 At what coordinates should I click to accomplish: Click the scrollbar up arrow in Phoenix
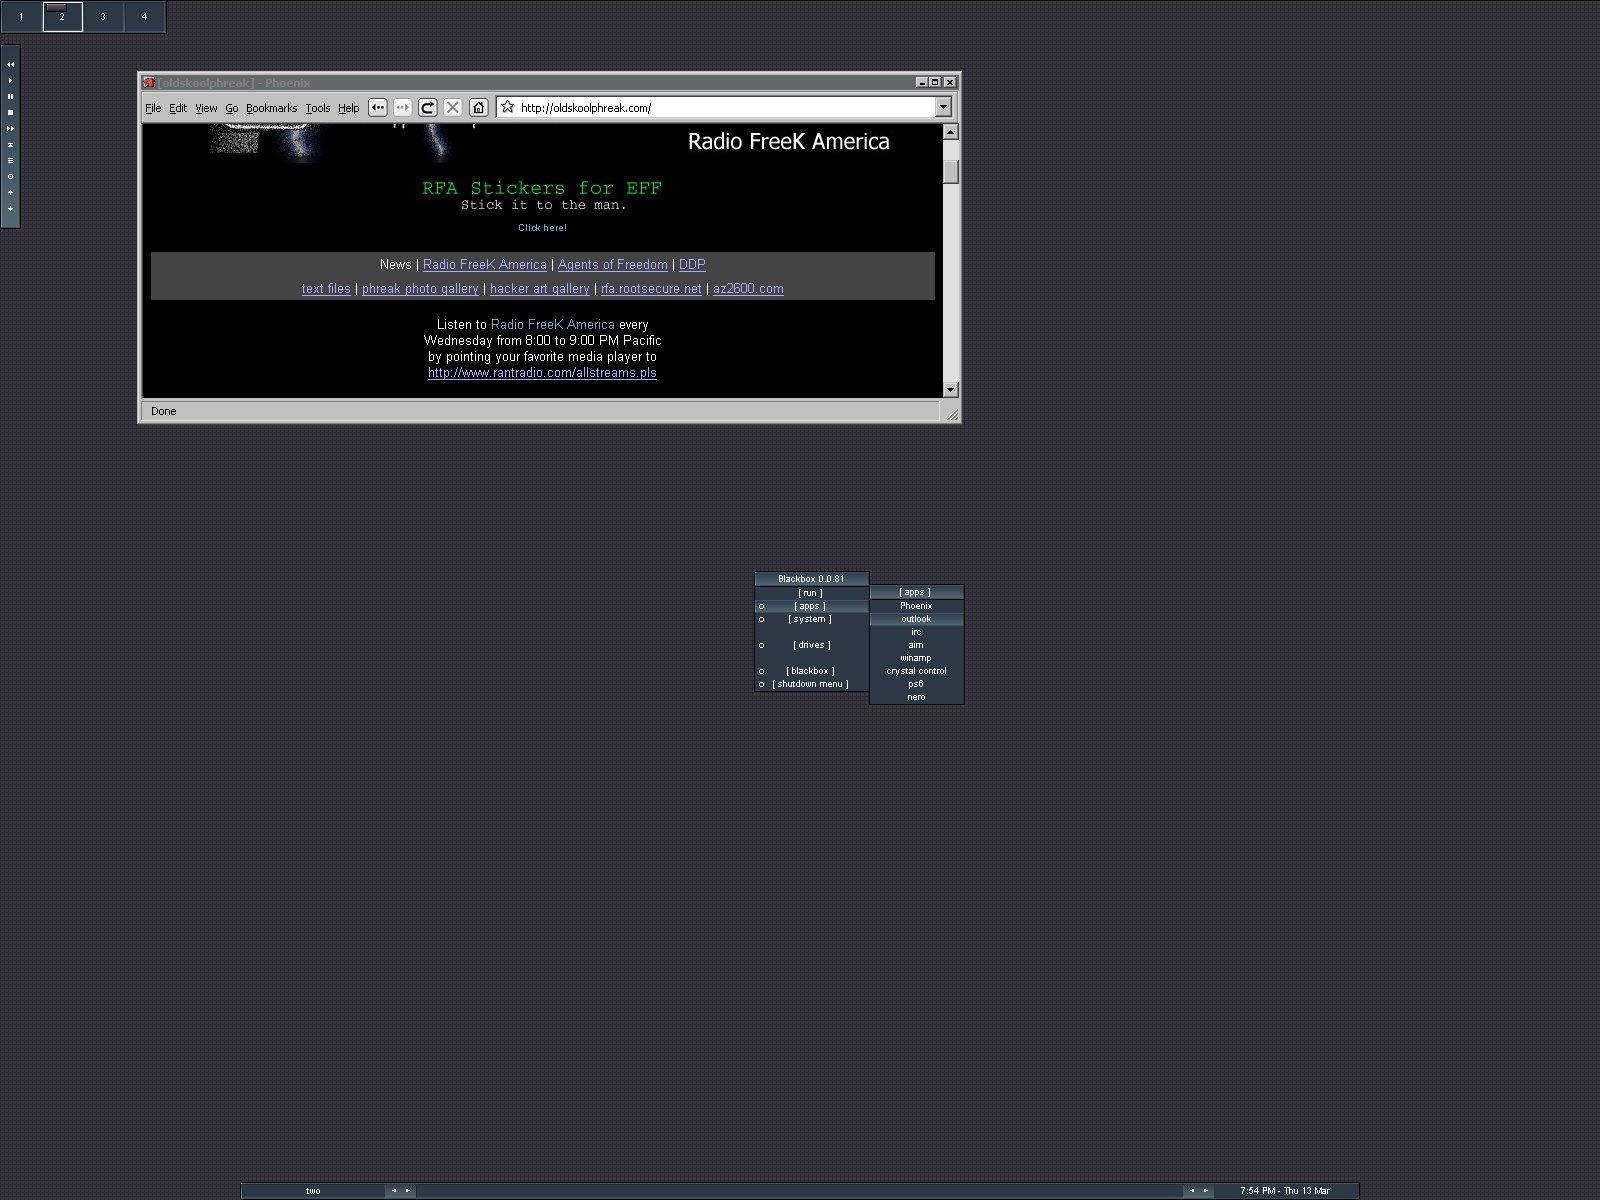[951, 132]
